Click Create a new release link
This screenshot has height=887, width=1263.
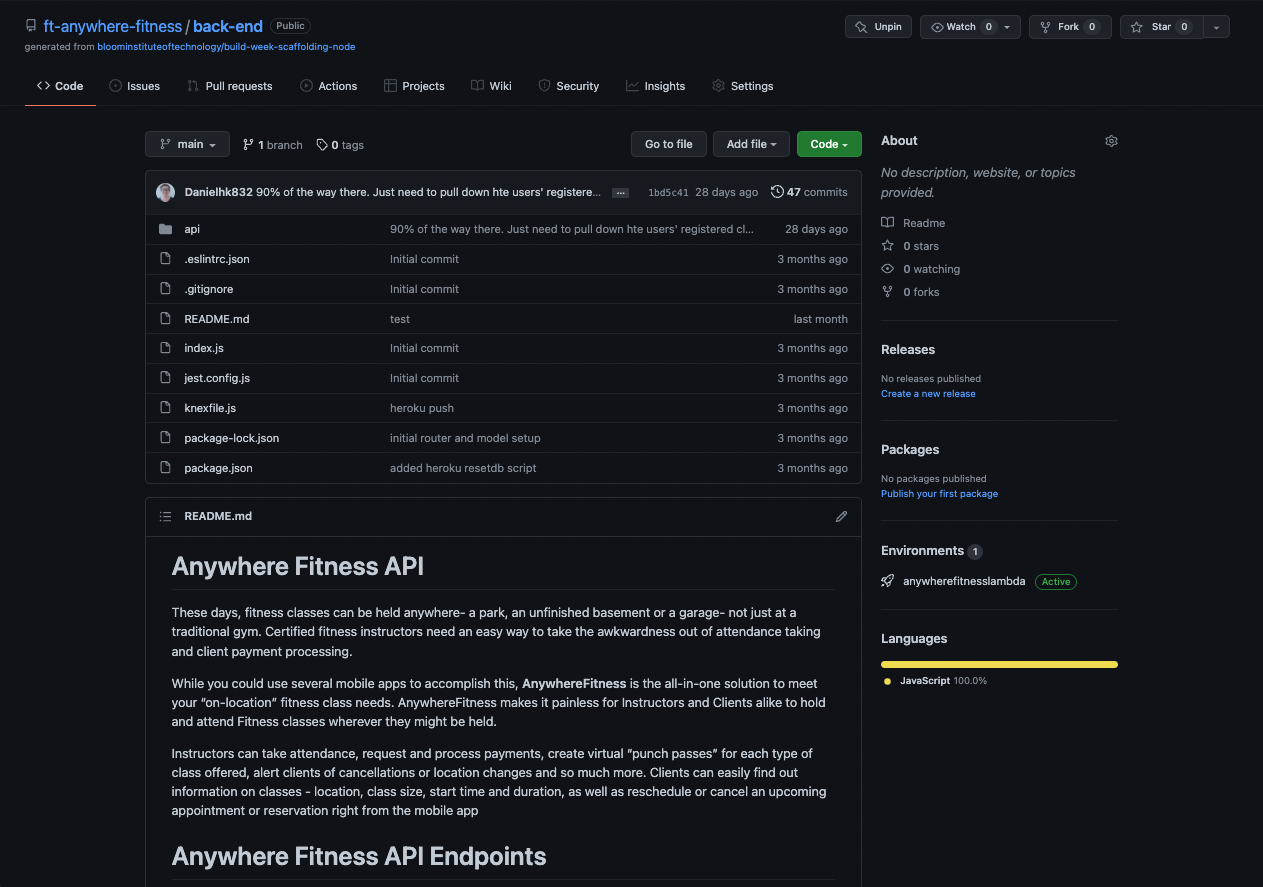pos(928,394)
